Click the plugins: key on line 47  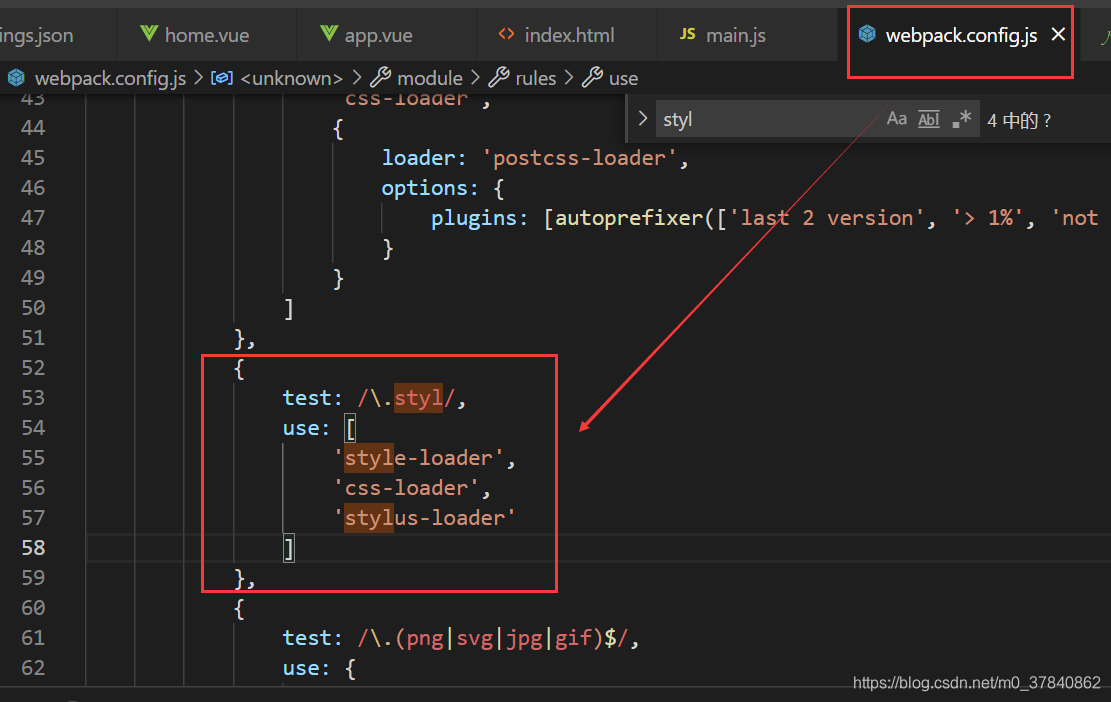pos(480,218)
